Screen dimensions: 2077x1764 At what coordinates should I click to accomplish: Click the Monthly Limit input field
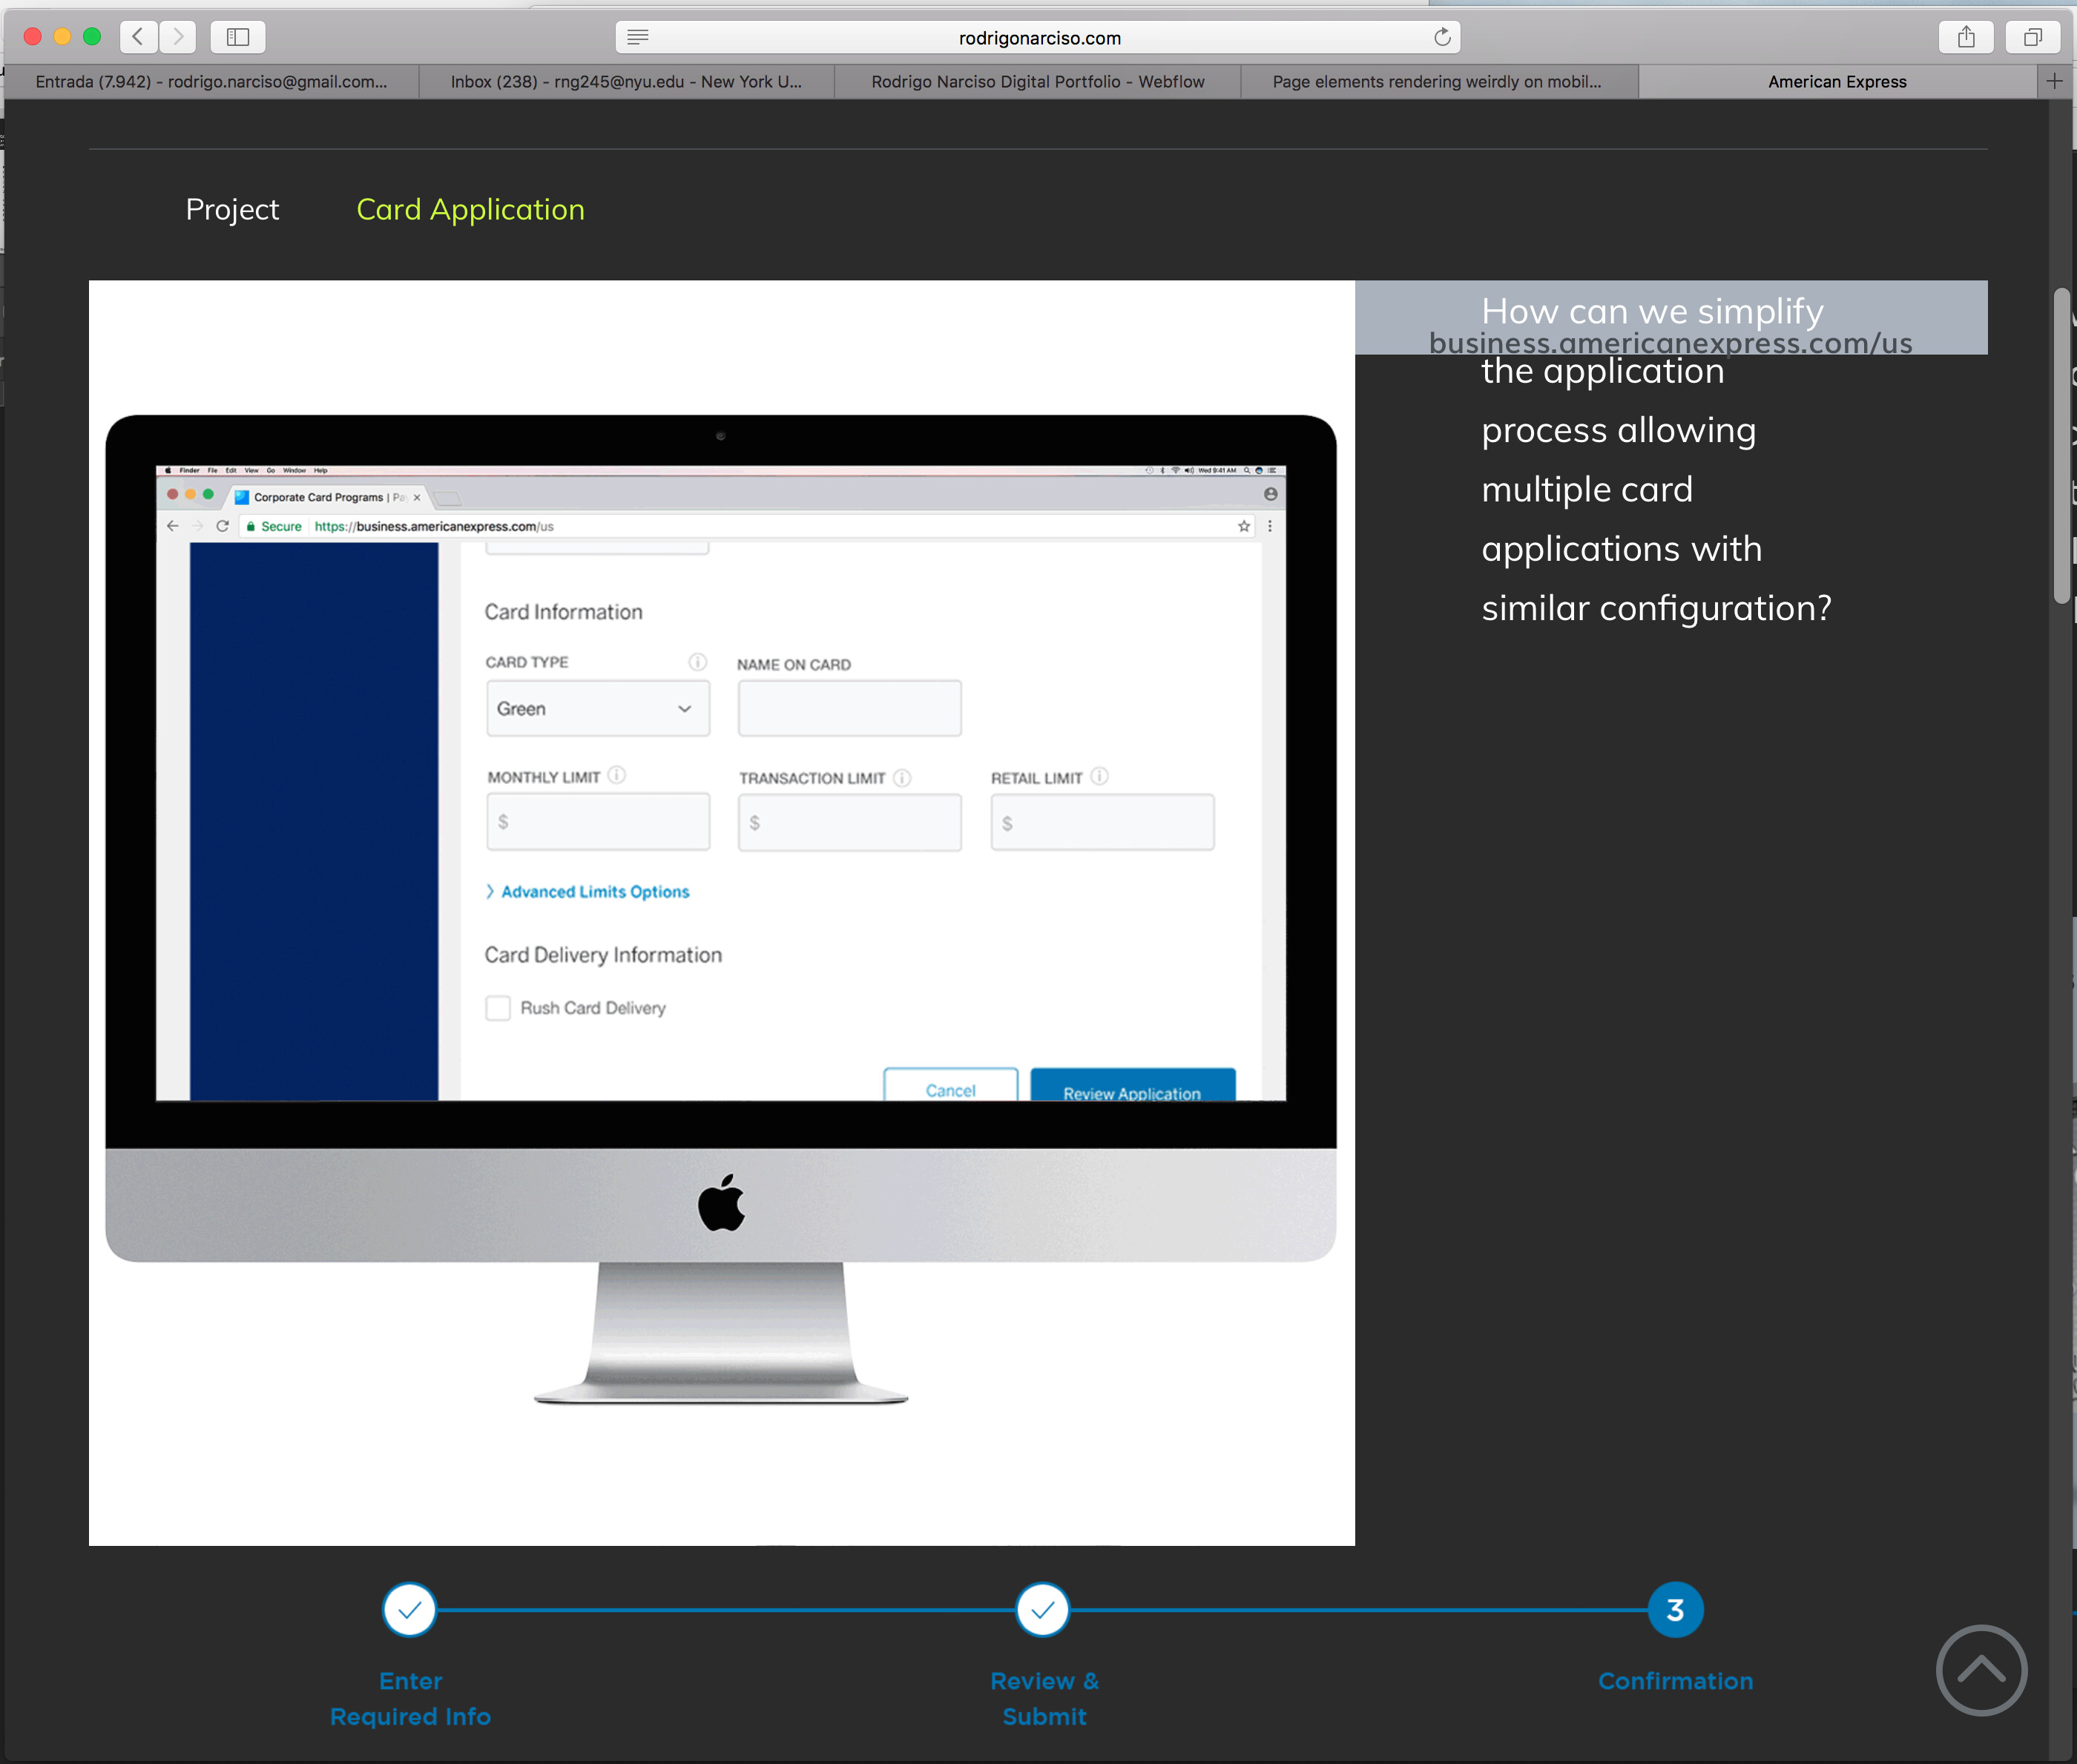pos(598,821)
